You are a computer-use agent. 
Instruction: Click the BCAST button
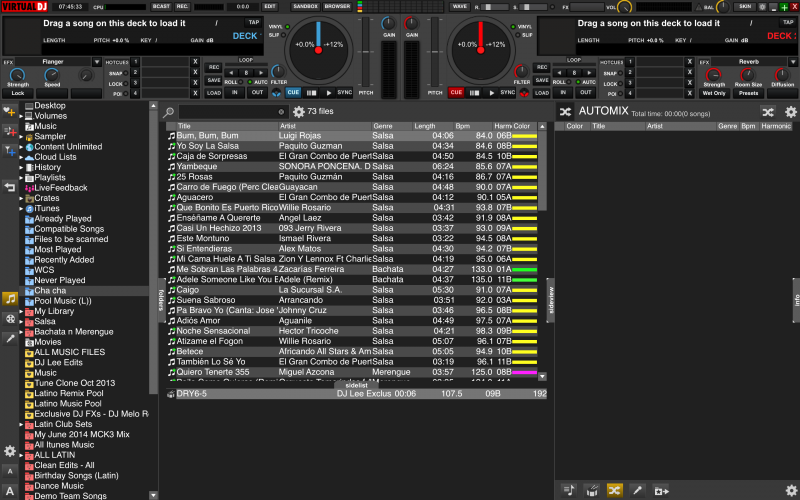161,7
